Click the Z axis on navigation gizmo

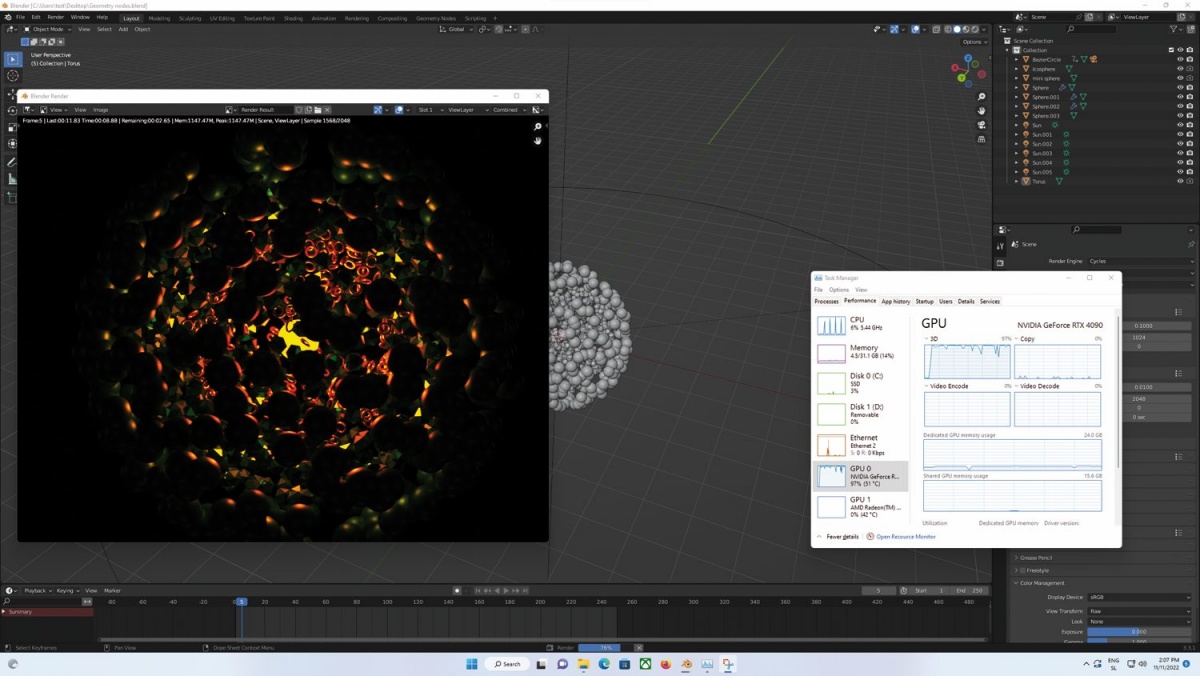point(968,60)
